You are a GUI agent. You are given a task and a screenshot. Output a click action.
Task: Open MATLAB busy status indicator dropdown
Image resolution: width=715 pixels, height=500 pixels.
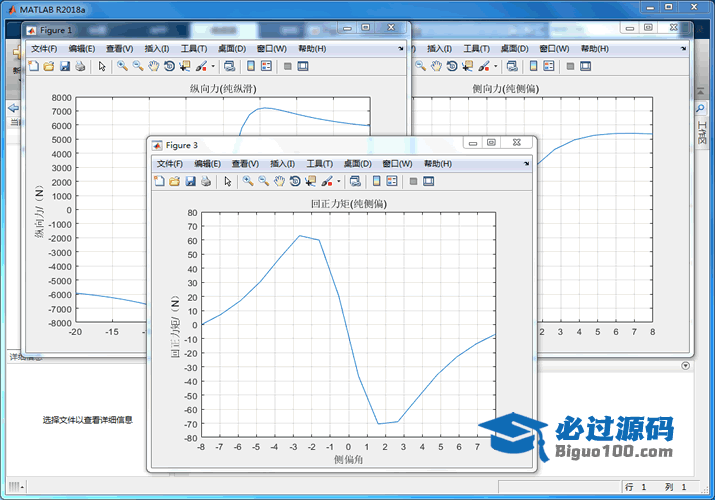[x=16, y=487]
